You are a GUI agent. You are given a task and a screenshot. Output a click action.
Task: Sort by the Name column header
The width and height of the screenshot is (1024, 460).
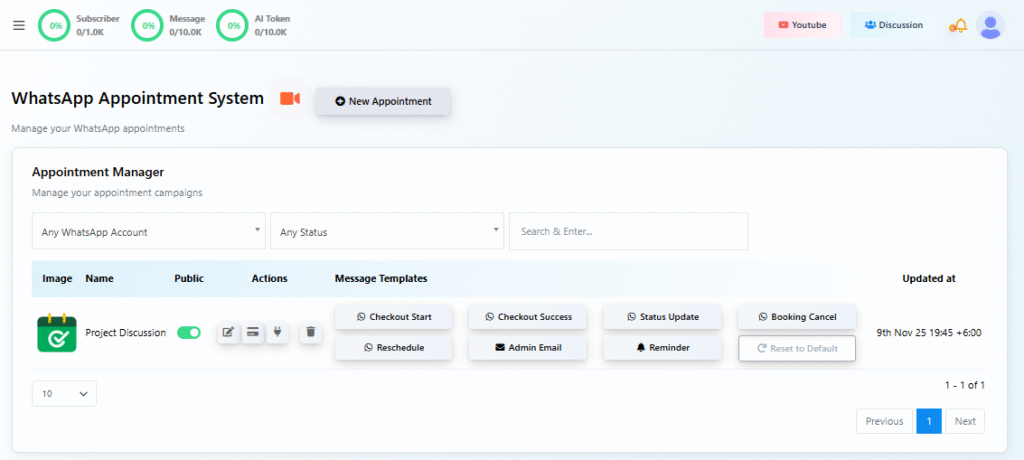click(99, 278)
